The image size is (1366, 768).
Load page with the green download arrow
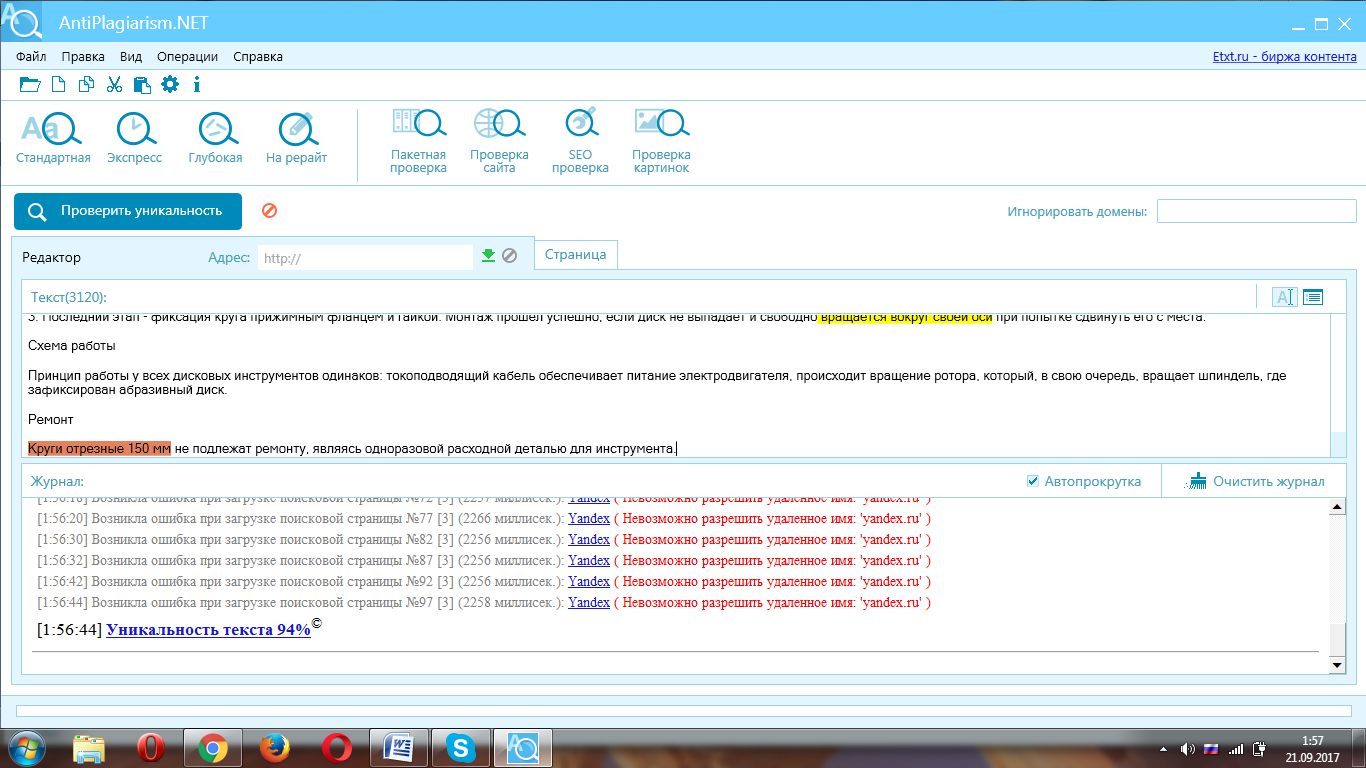488,256
